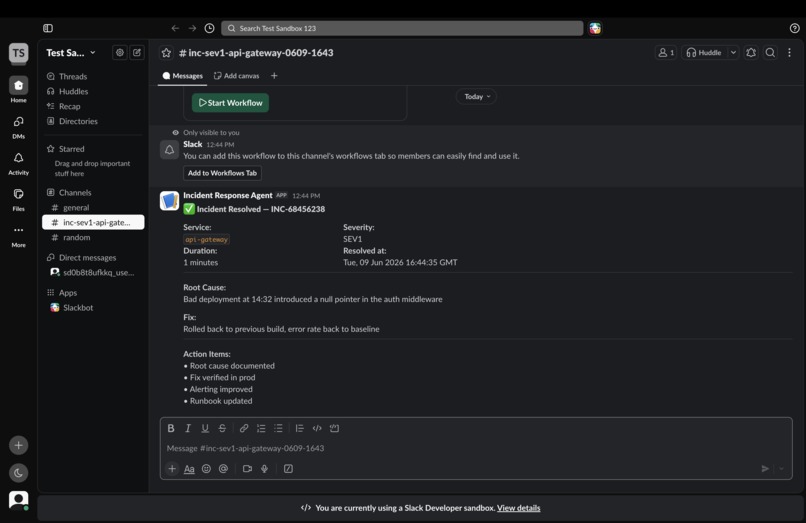Click the View details link
806x523 pixels.
click(x=518, y=508)
